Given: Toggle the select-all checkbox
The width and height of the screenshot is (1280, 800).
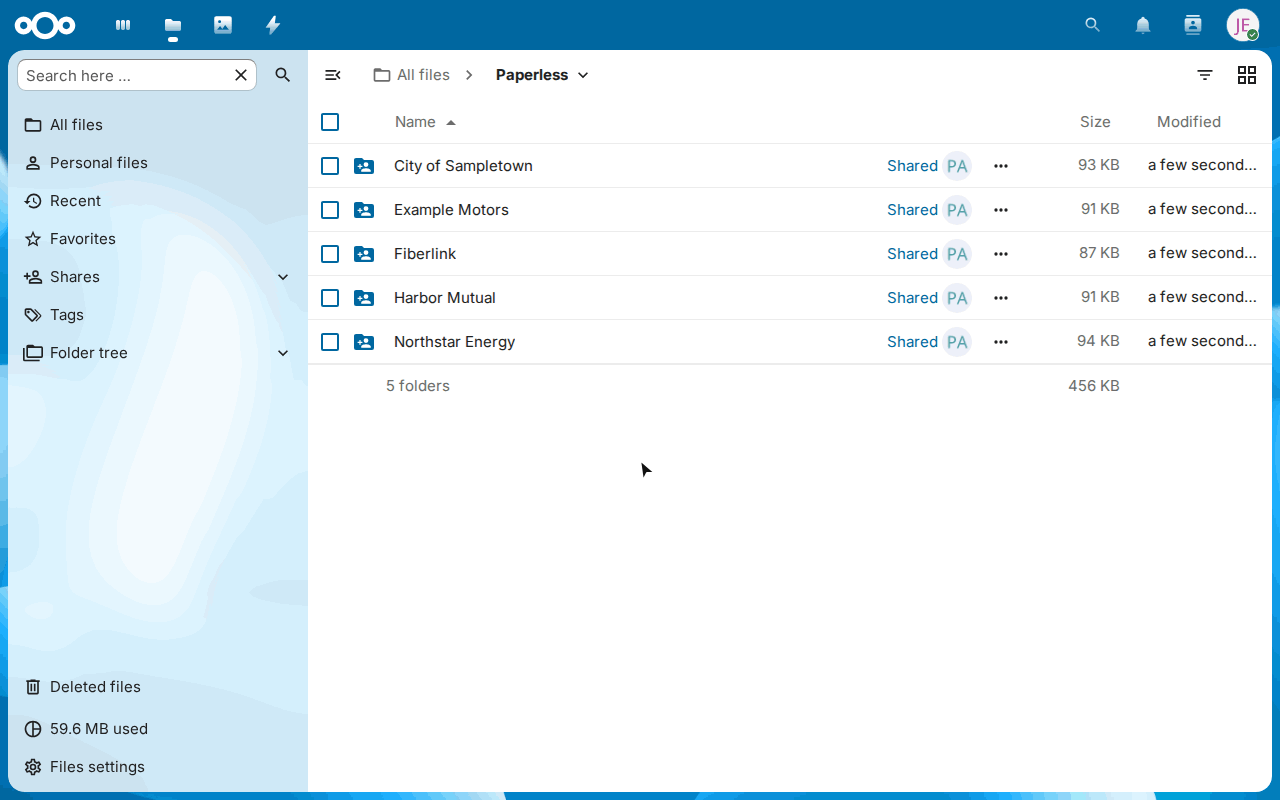Looking at the screenshot, I should (330, 122).
